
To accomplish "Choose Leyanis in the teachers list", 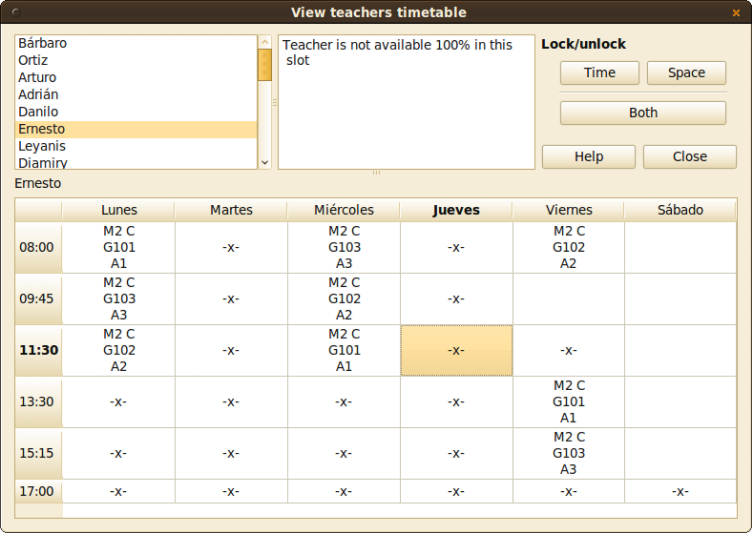I will [x=136, y=146].
